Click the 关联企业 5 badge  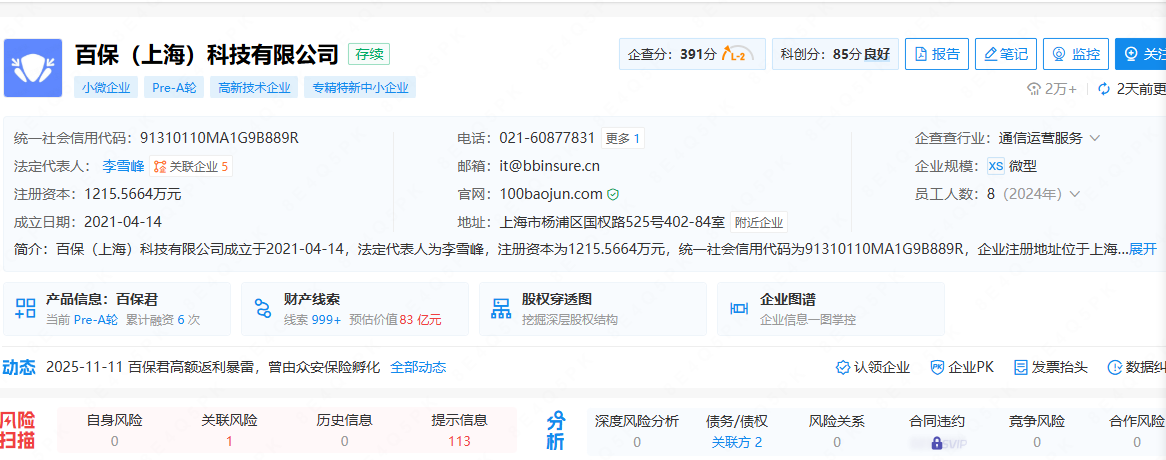click(191, 166)
